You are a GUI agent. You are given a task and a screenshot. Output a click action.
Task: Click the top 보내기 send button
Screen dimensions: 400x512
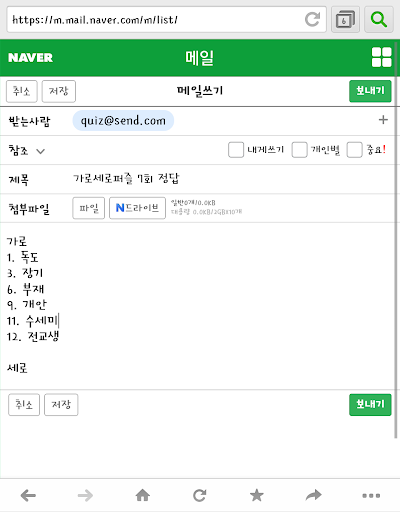coord(370,91)
